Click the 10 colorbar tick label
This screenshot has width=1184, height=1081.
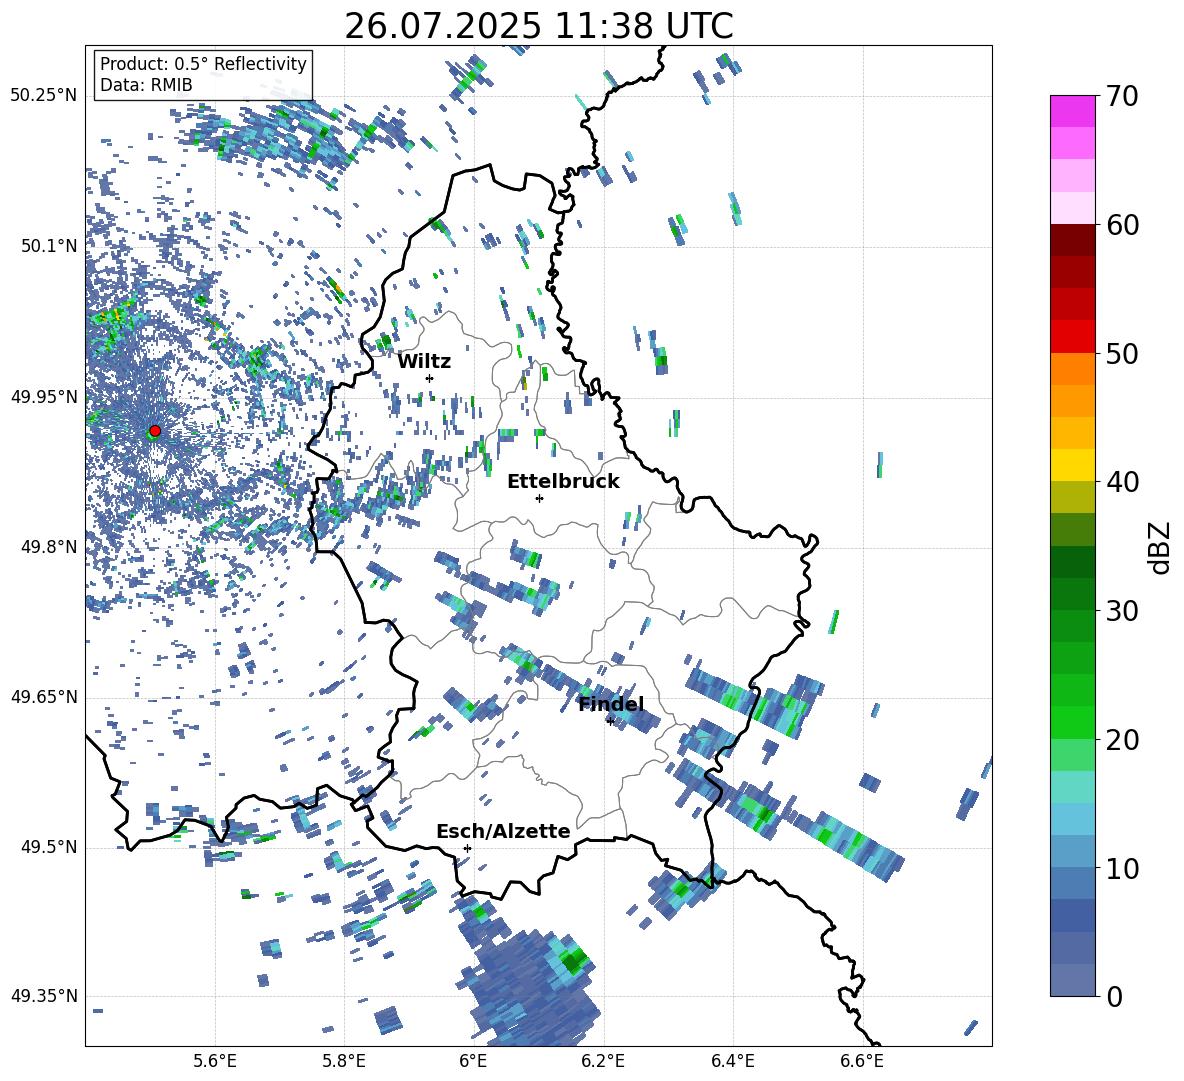pos(1122,868)
